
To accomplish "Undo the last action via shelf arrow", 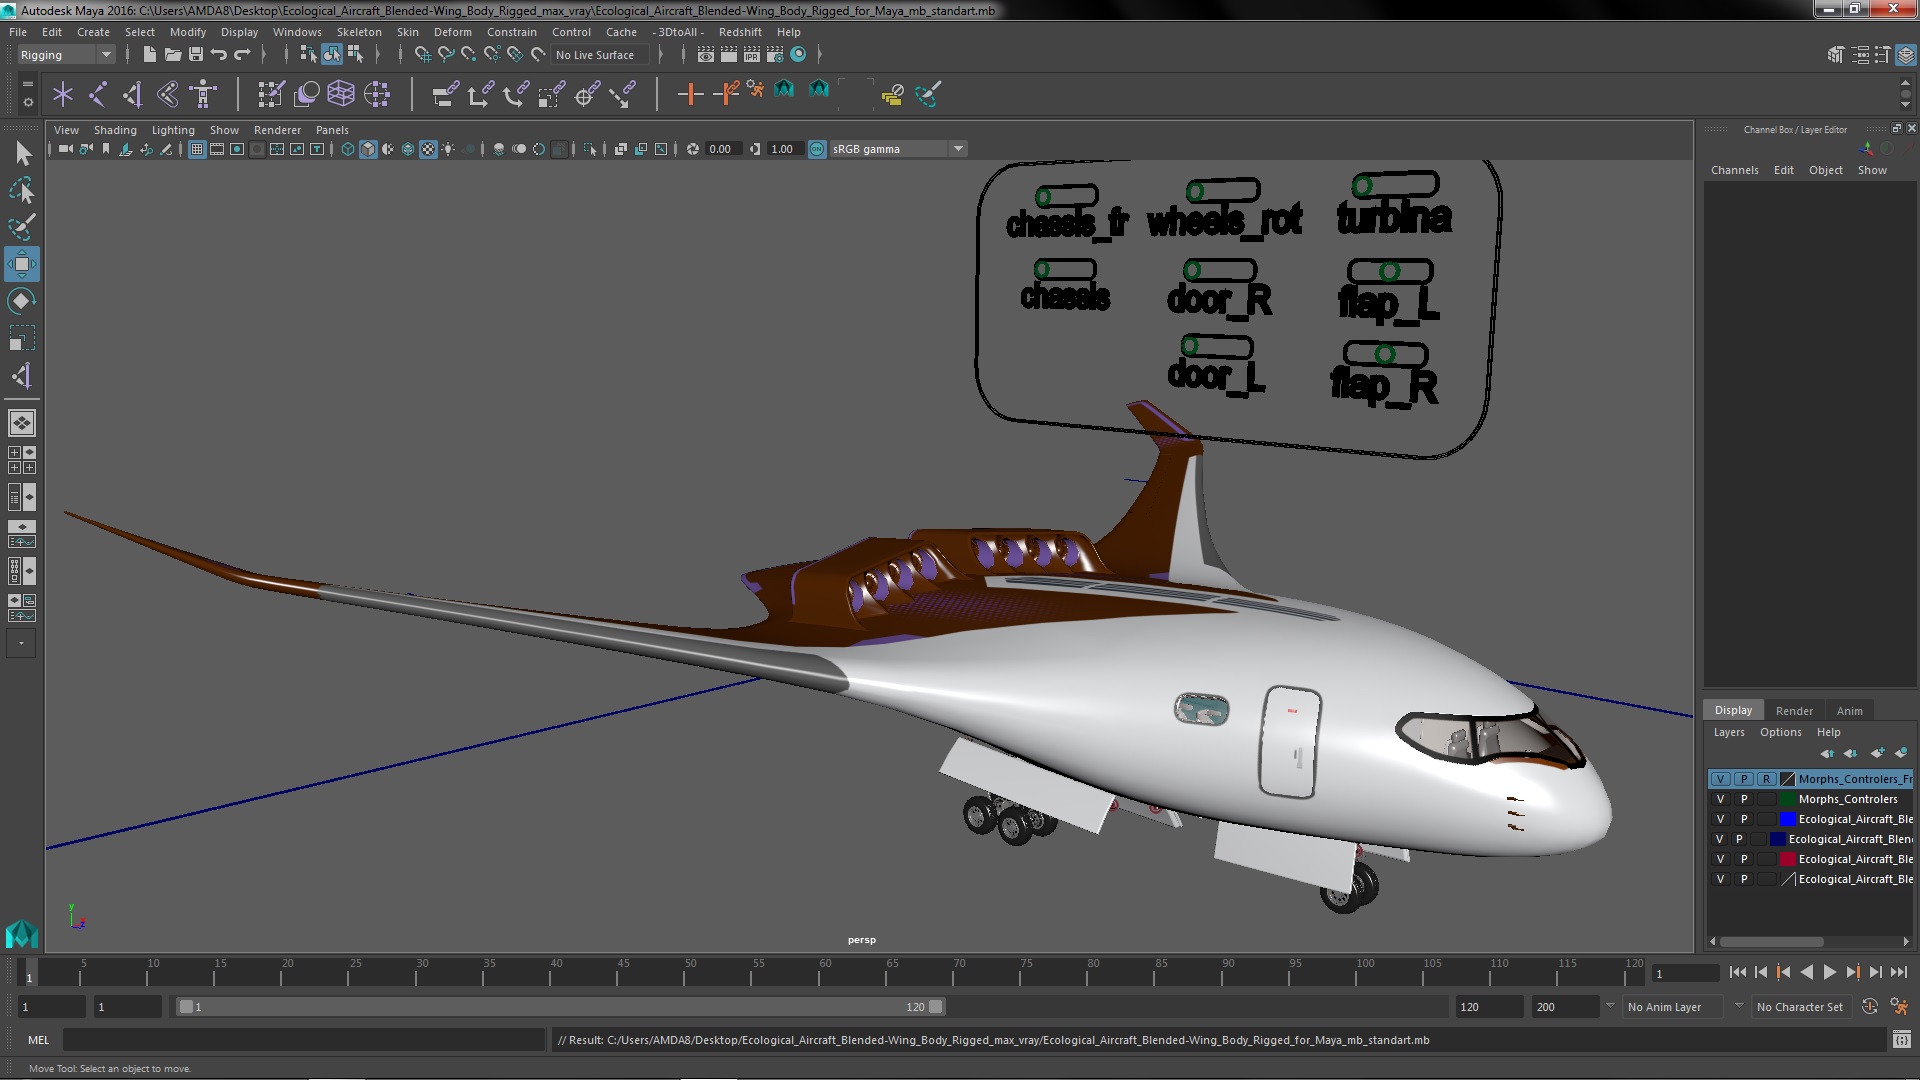I will tap(218, 55).
